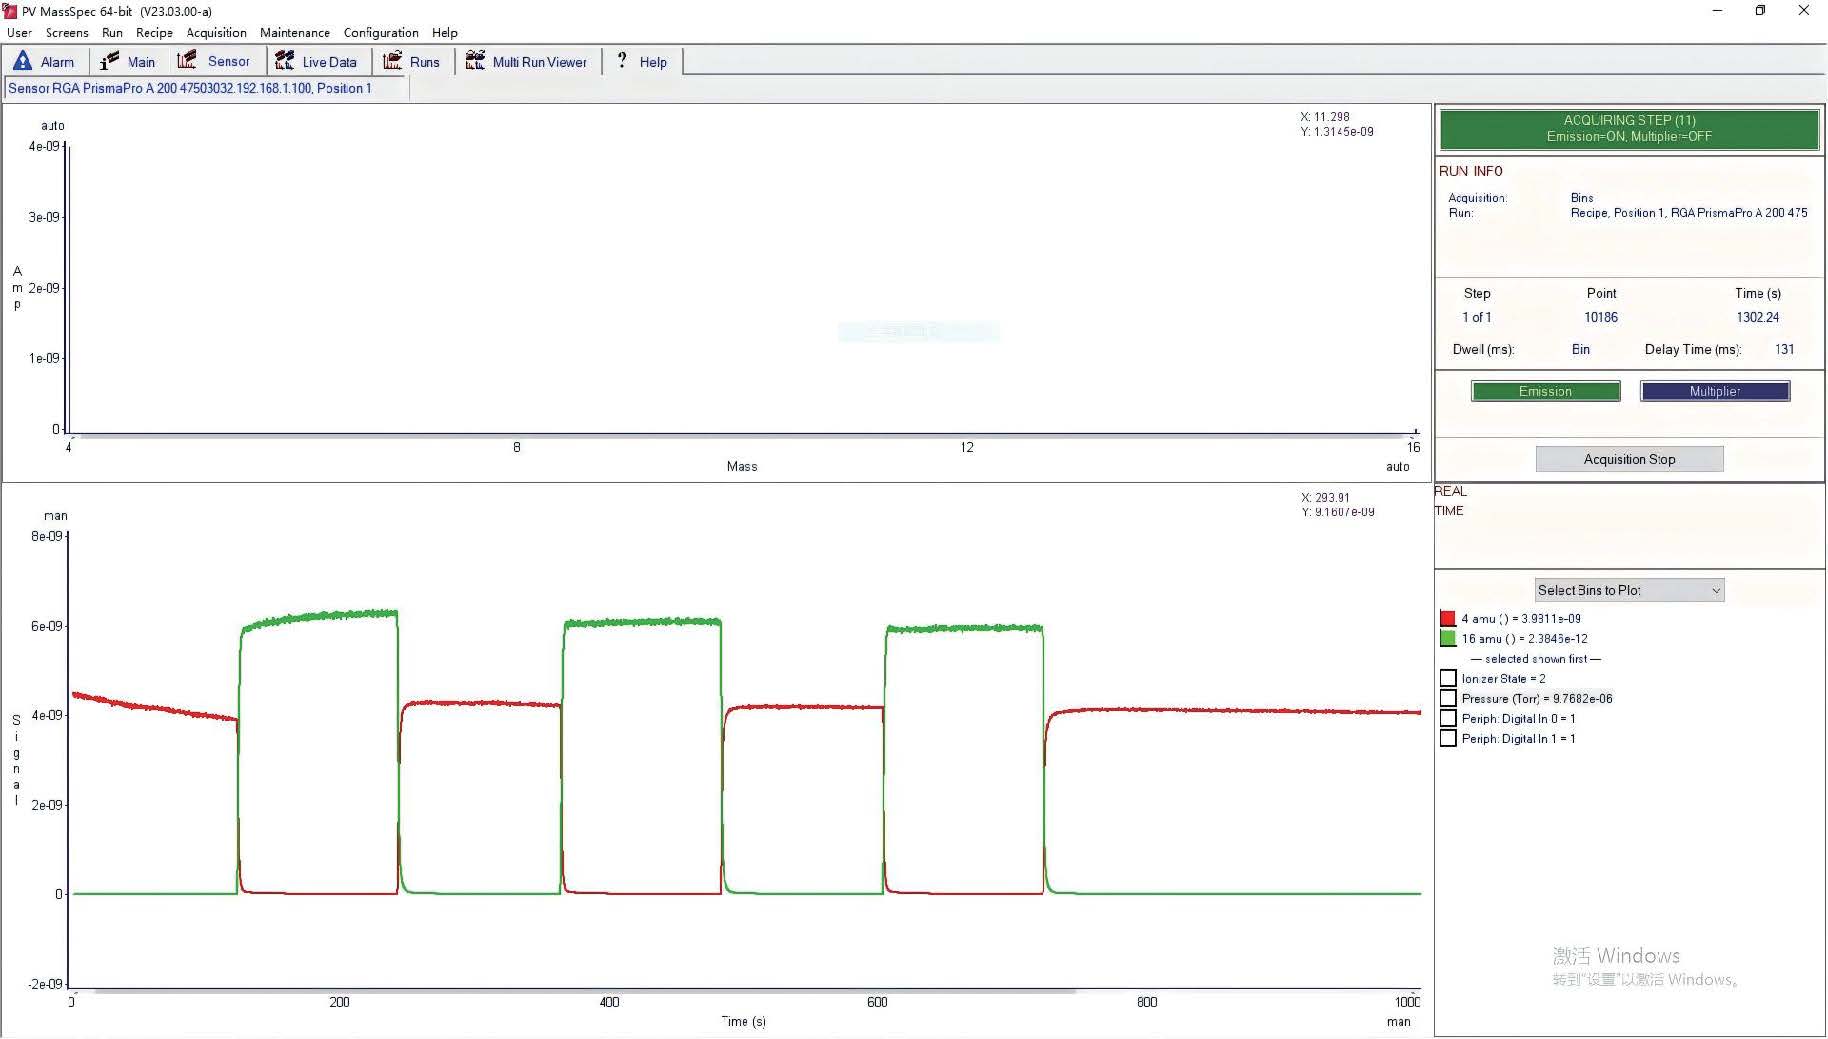Toggle the green Emission button
Image resolution: width=1828 pixels, height=1039 pixels.
[1545, 391]
